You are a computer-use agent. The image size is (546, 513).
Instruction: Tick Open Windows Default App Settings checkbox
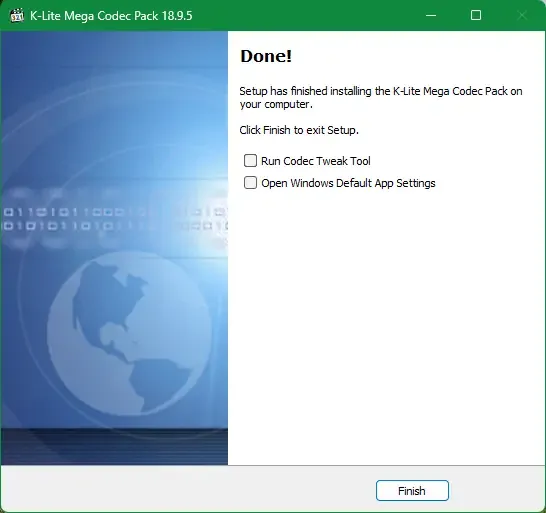(x=250, y=182)
